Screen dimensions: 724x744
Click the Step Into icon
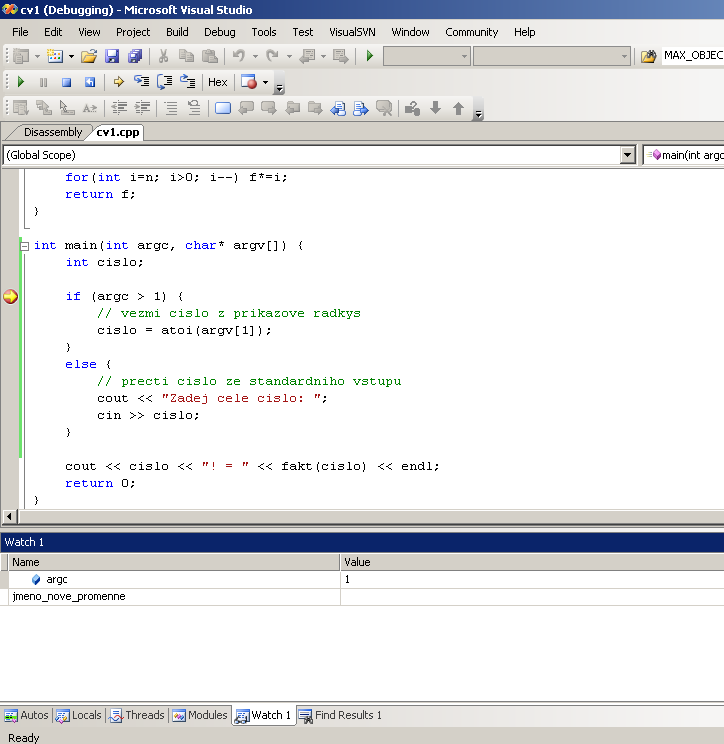click(x=141, y=82)
